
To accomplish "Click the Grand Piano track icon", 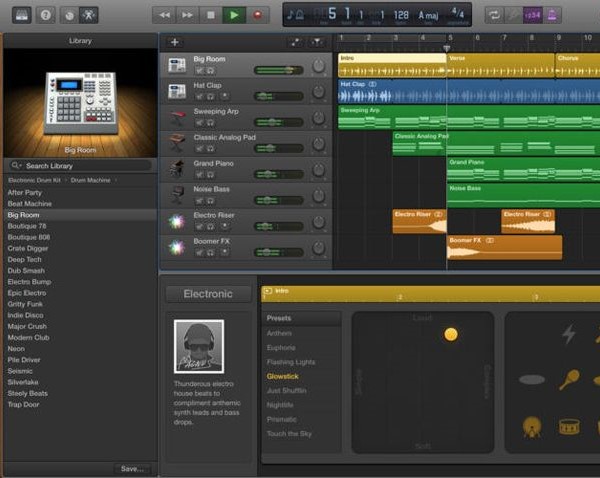I will 177,166.
